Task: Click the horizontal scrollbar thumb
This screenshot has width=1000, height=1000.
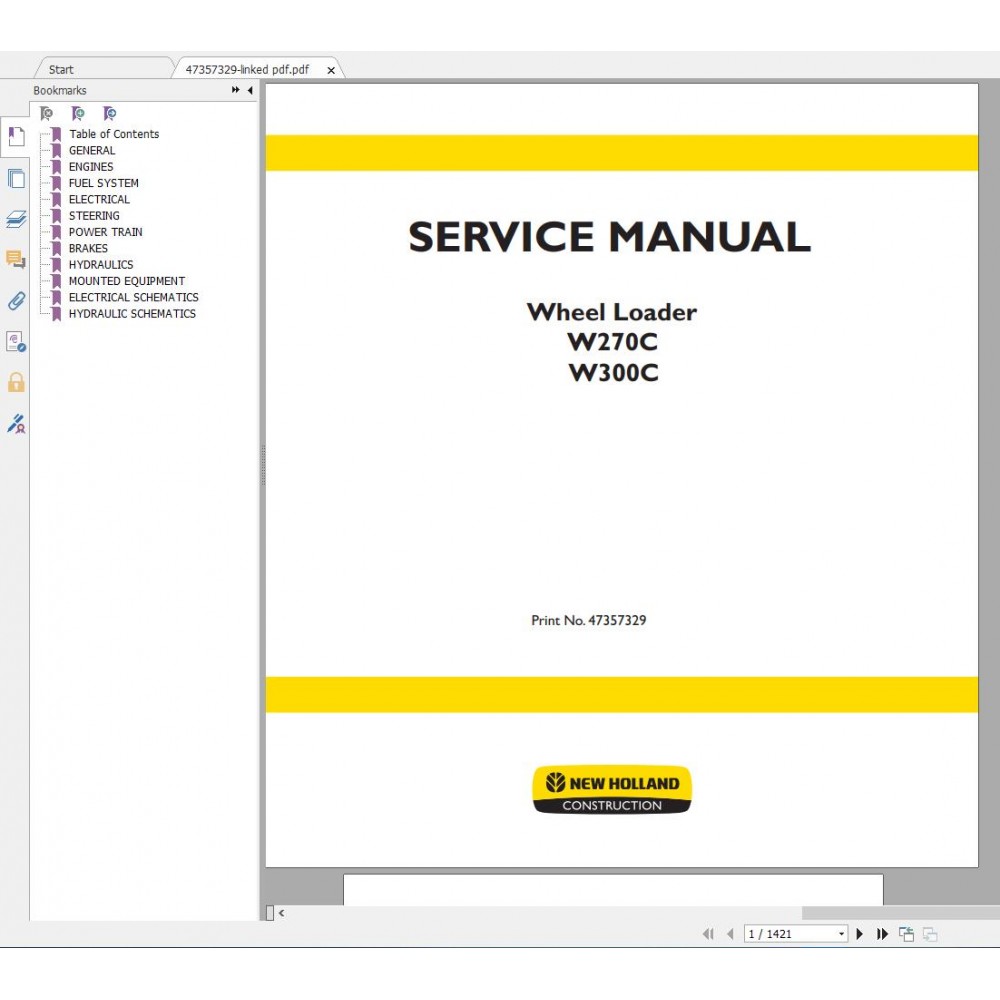Action: coord(901,913)
